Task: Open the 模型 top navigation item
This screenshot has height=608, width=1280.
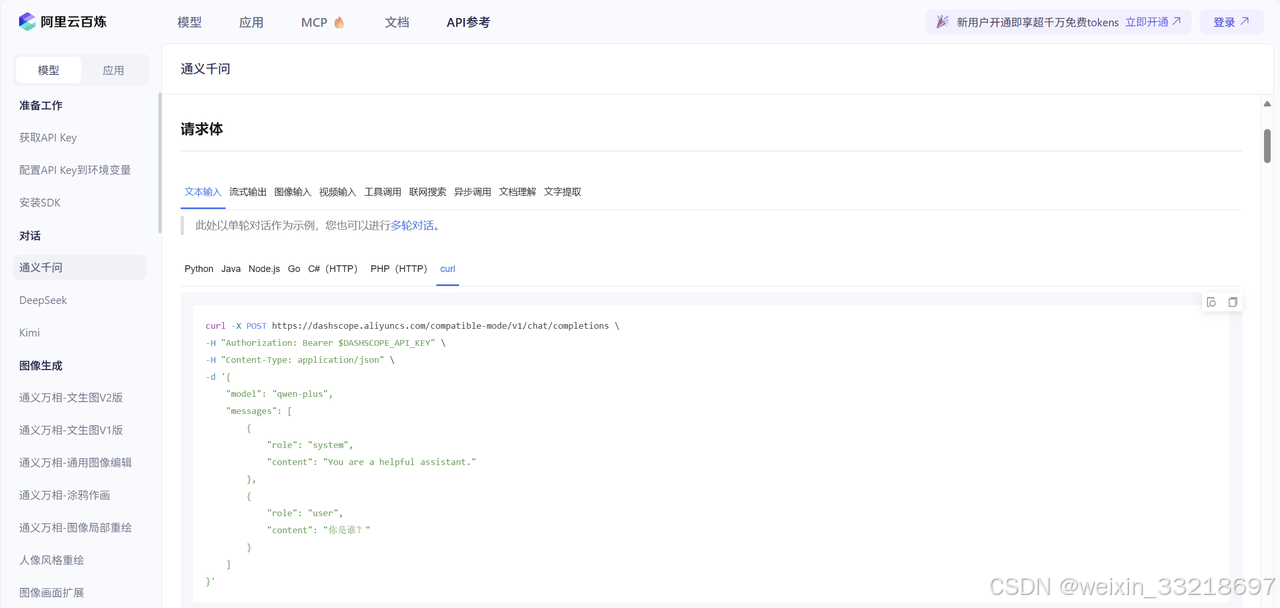Action: pos(189,22)
